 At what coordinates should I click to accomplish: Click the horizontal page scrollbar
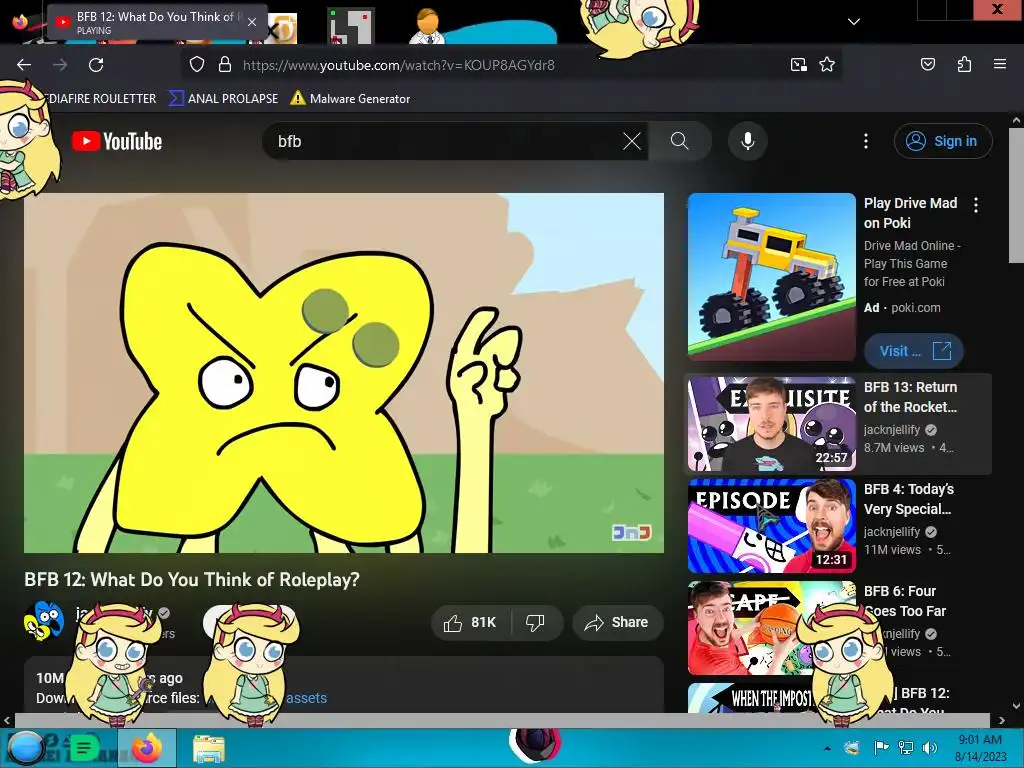(x=503, y=720)
